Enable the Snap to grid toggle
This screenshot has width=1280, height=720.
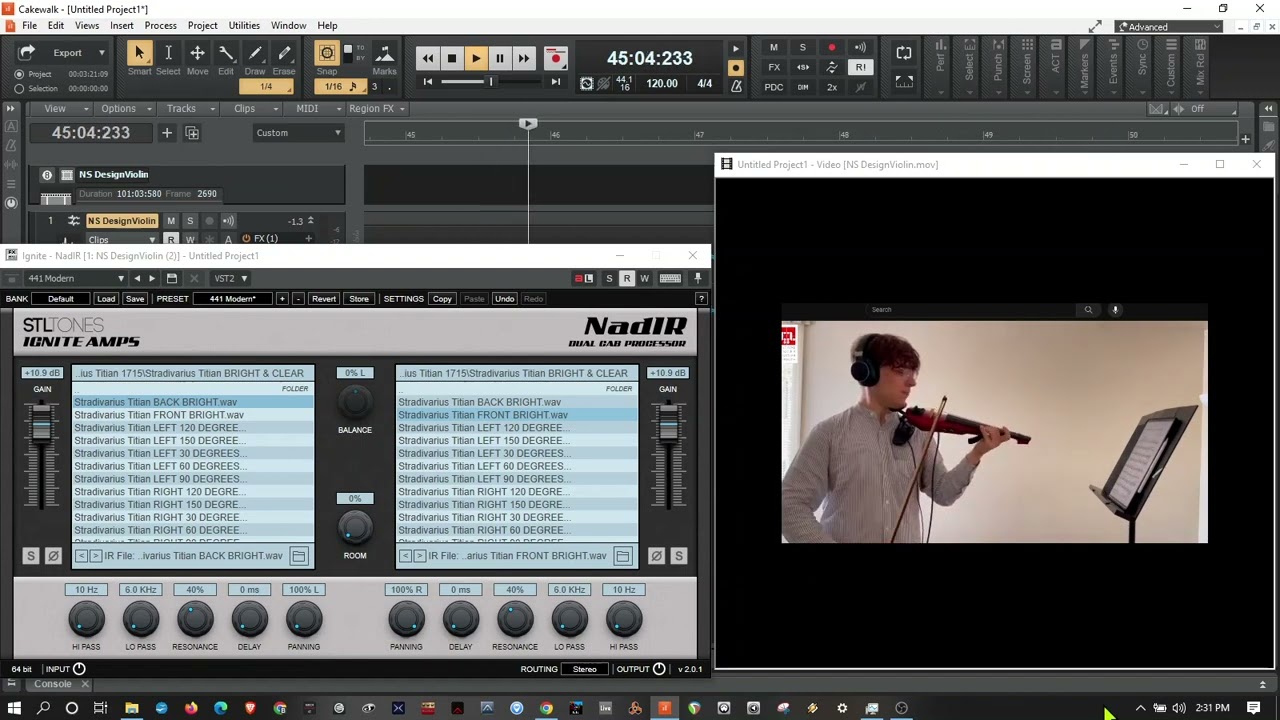click(327, 54)
